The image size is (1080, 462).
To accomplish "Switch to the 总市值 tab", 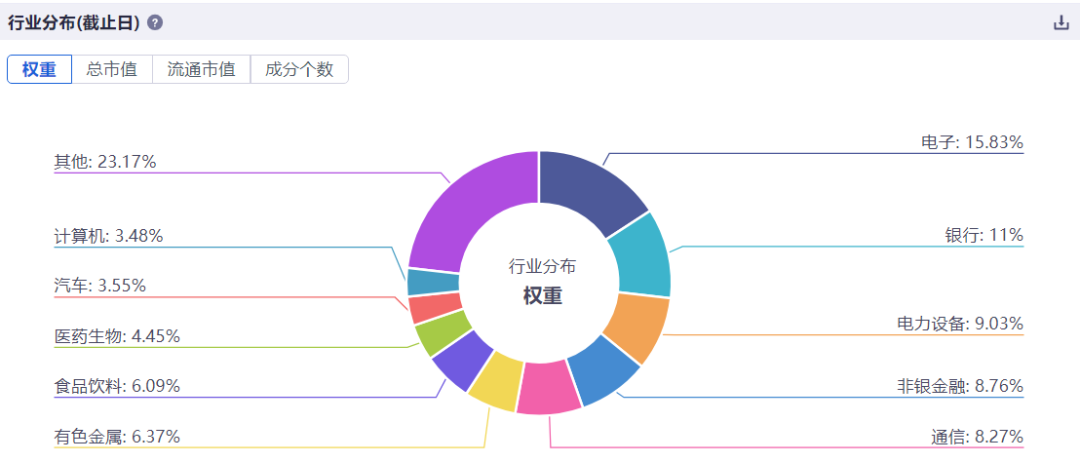I will tap(112, 70).
